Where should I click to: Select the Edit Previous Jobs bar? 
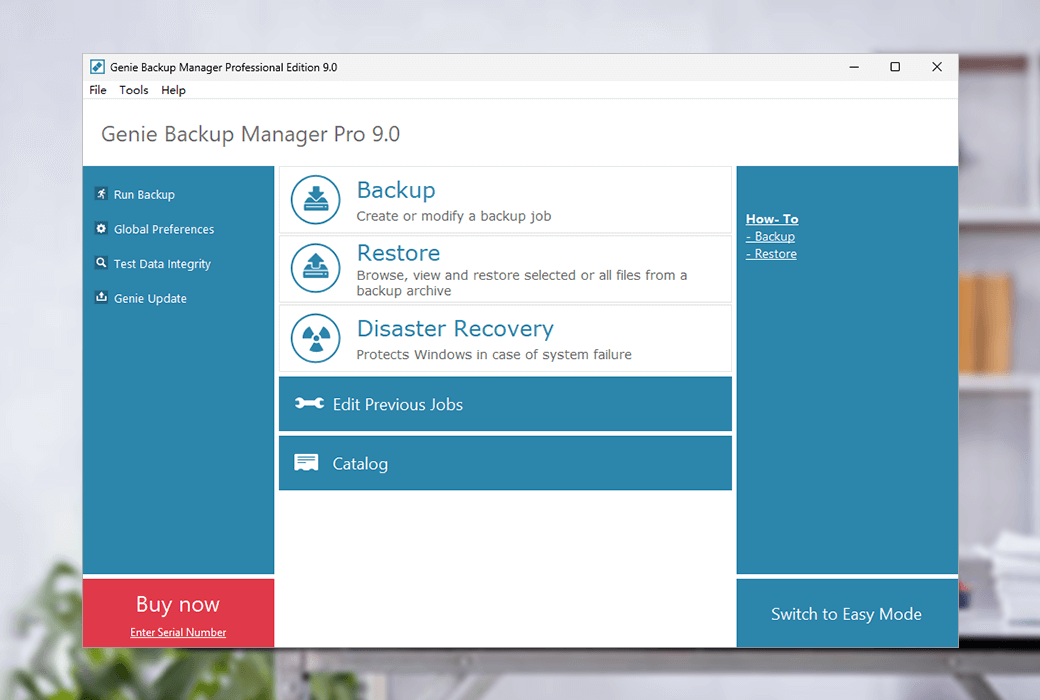505,404
